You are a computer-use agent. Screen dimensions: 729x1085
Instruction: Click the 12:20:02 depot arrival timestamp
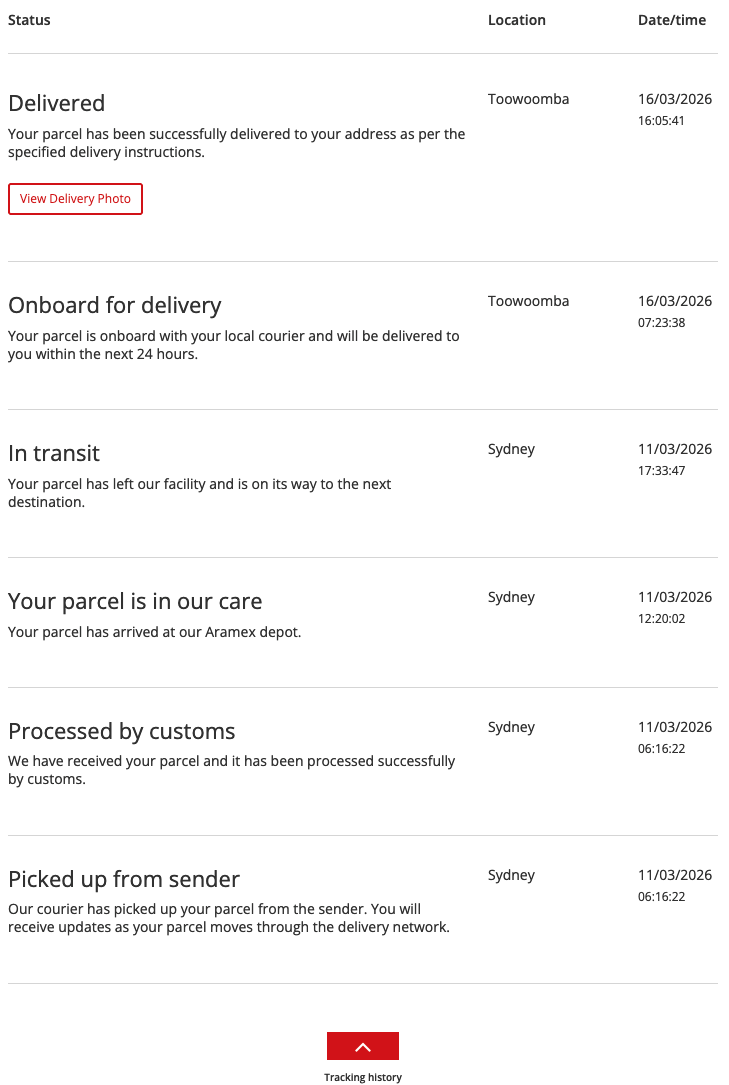tap(661, 619)
